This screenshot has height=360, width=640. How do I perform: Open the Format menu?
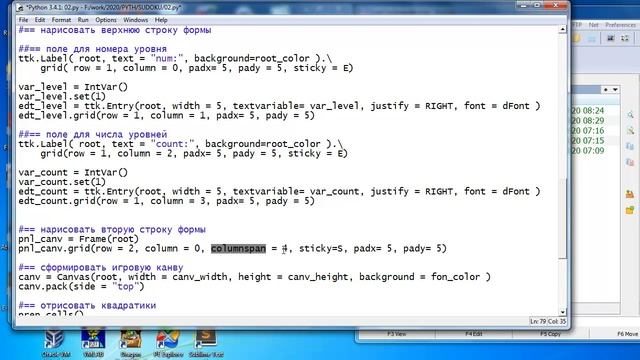pyautogui.click(x=61, y=20)
